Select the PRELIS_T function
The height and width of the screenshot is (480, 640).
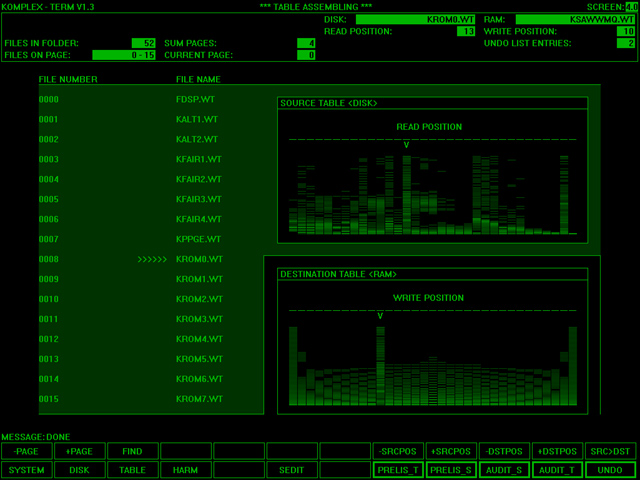pyautogui.click(x=398, y=470)
